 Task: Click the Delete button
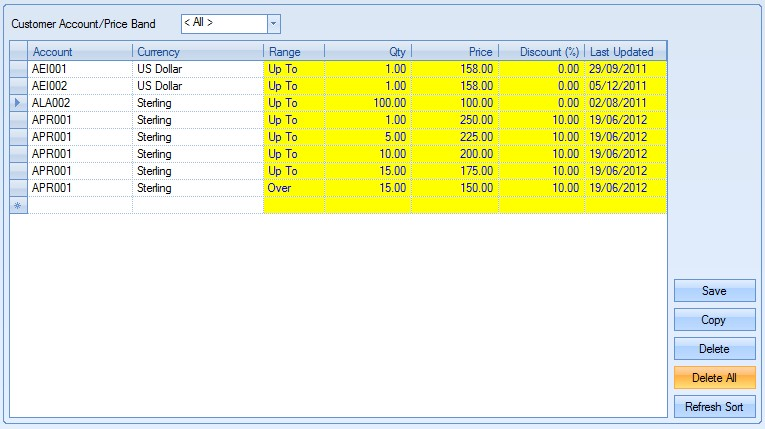[x=713, y=349]
